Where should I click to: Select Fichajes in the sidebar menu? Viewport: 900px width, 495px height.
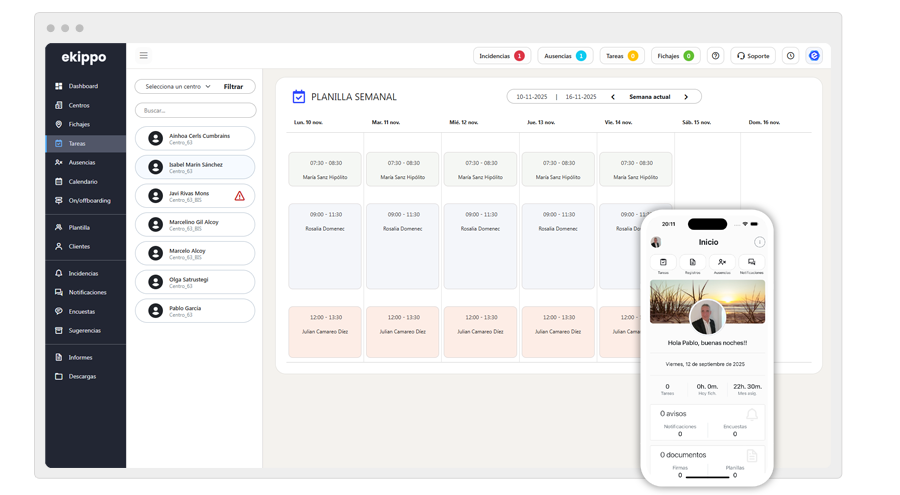coord(79,124)
